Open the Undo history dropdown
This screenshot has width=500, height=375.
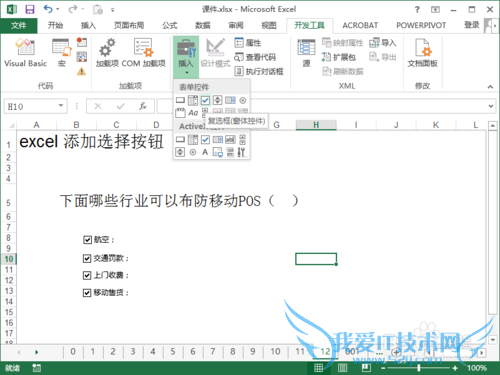click(x=58, y=9)
